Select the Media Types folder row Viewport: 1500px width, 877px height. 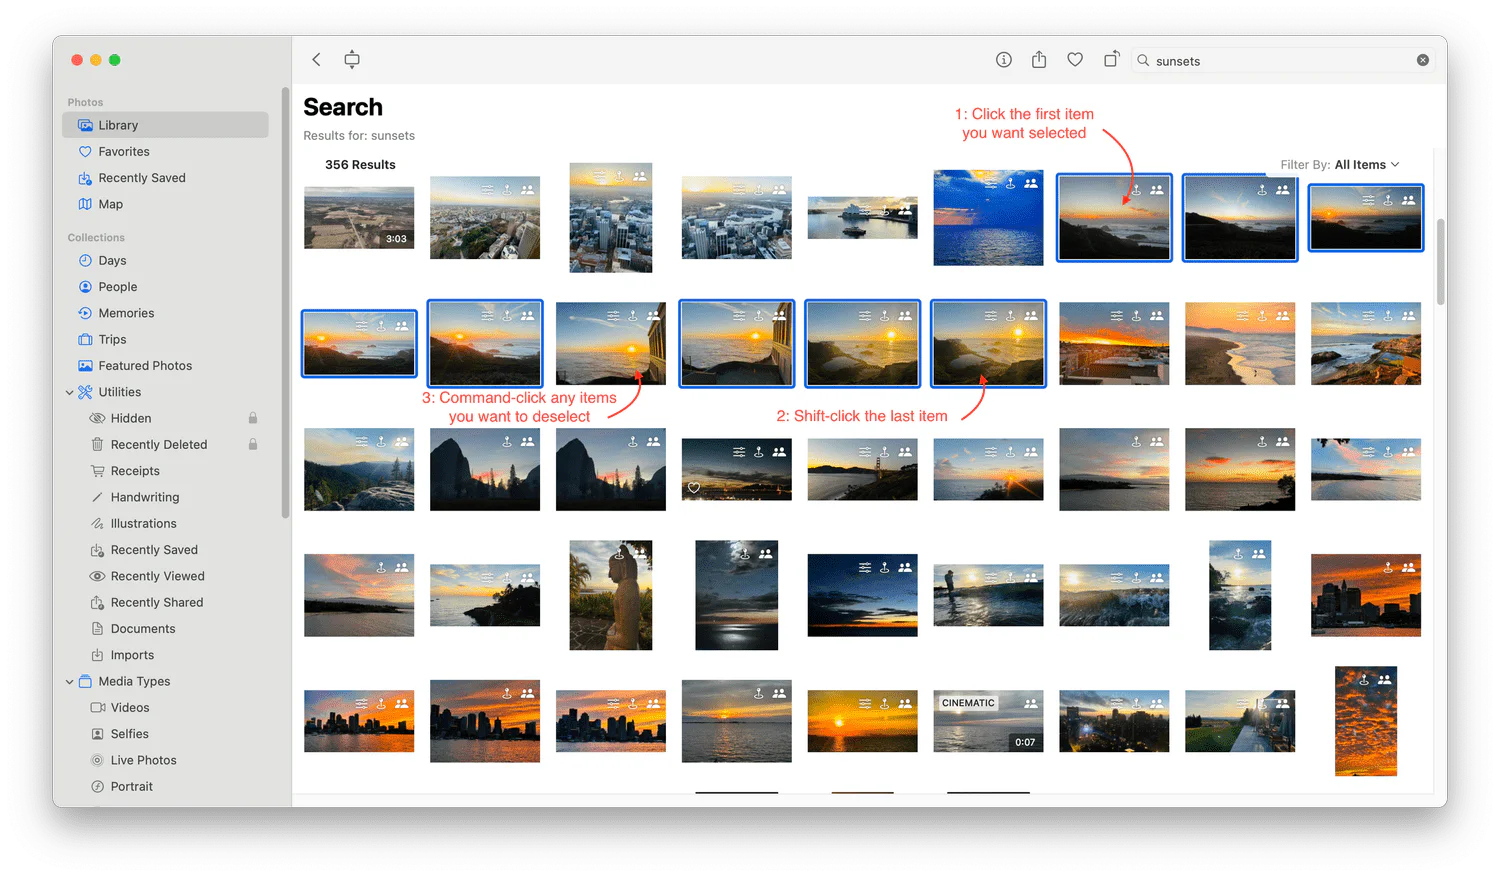[x=165, y=681]
